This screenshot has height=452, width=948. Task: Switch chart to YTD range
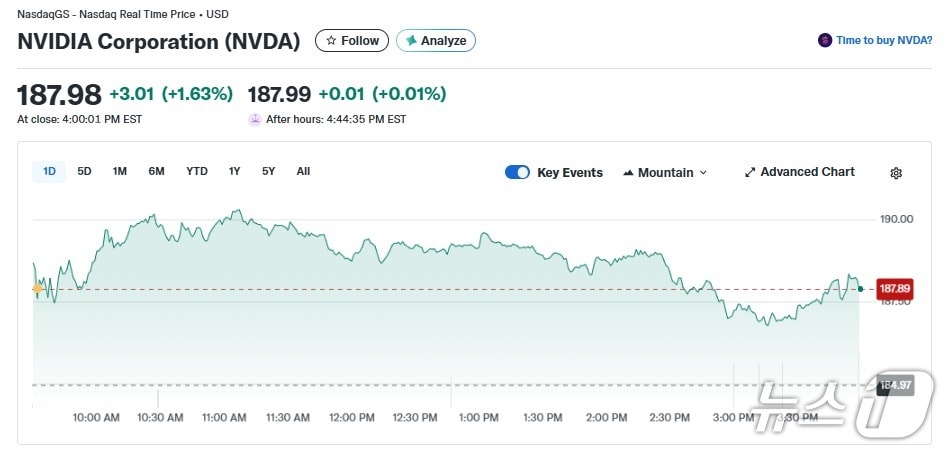click(x=197, y=171)
